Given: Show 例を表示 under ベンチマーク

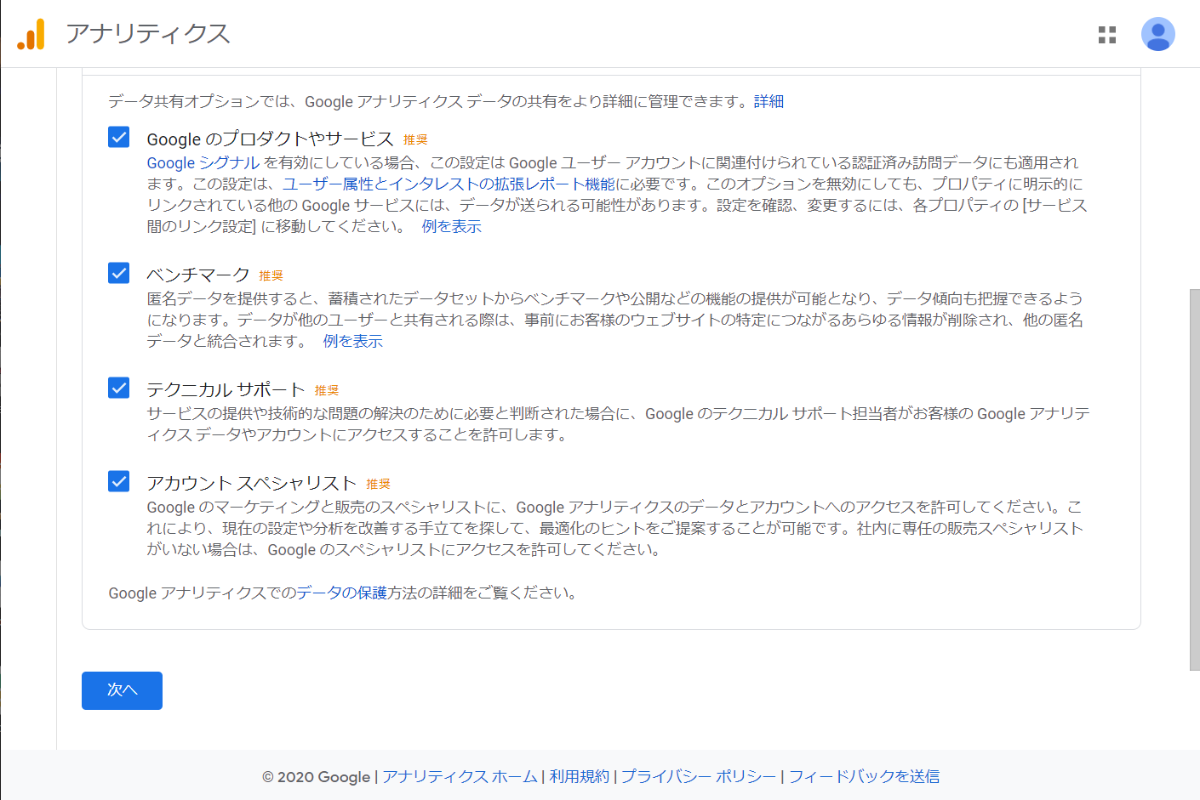Looking at the screenshot, I should tap(352, 341).
